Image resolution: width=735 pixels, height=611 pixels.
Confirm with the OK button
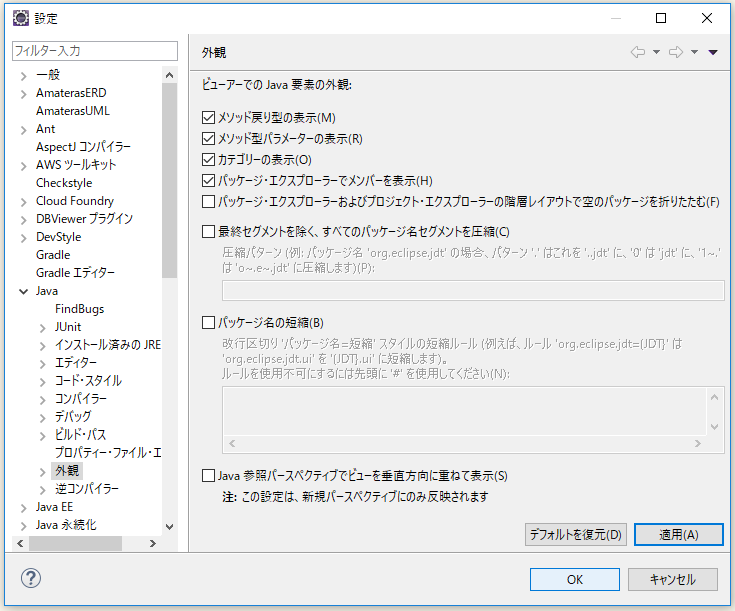click(x=575, y=580)
